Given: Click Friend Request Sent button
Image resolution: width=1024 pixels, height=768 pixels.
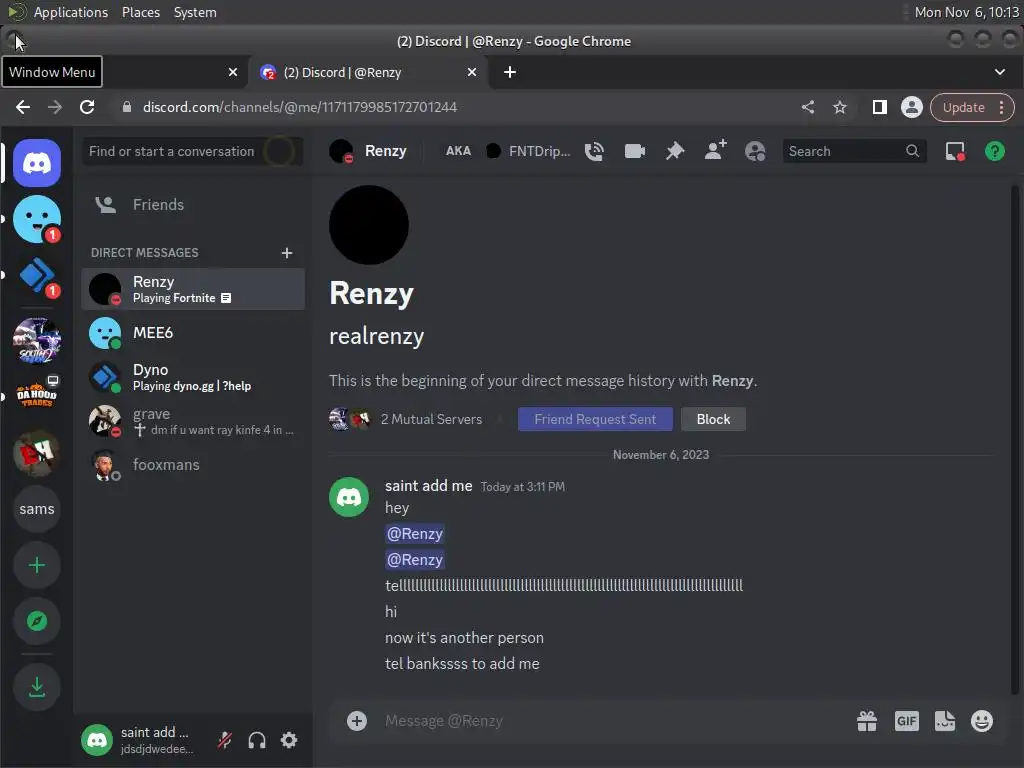Looking at the screenshot, I should pos(595,419).
